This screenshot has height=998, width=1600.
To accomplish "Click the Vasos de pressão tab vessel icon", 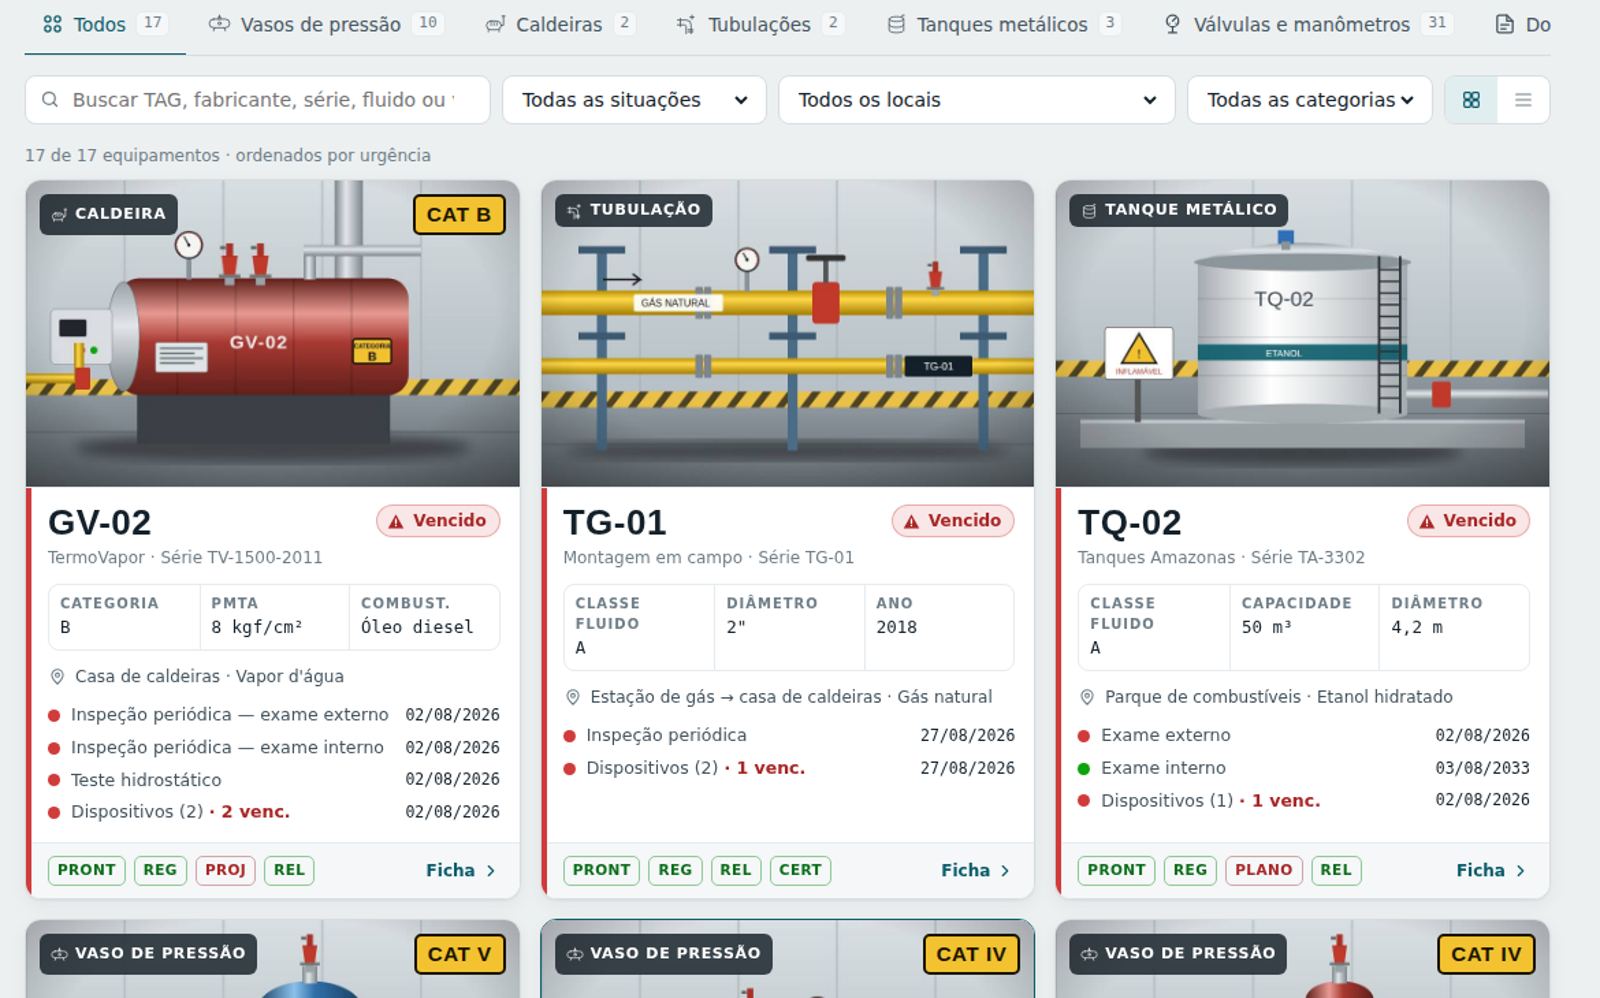I will click(x=219, y=24).
